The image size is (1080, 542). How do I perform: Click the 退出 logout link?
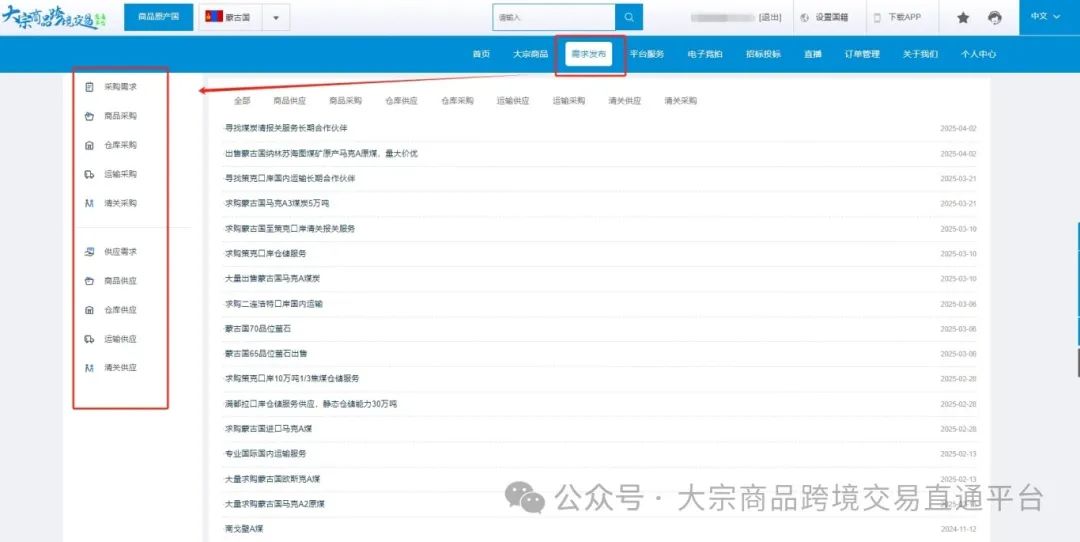770,17
